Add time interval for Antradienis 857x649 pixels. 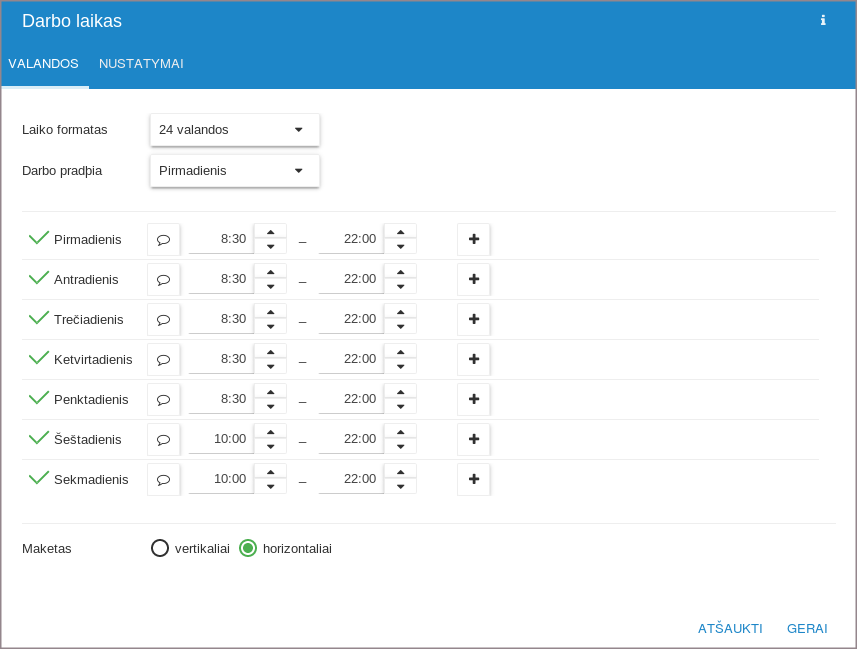point(474,279)
